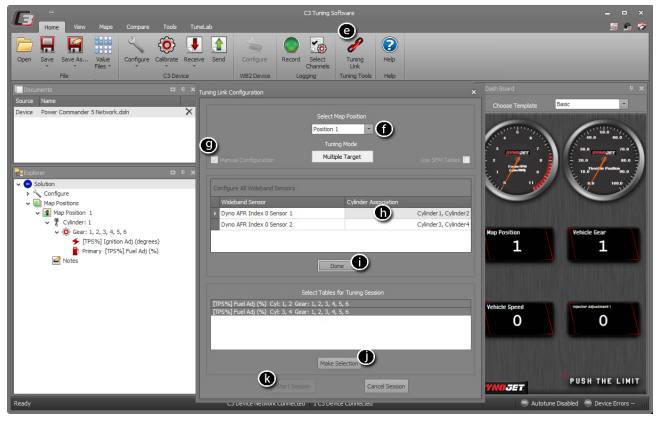Open a file with the Open icon
The height and width of the screenshot is (422, 672).
tap(24, 45)
